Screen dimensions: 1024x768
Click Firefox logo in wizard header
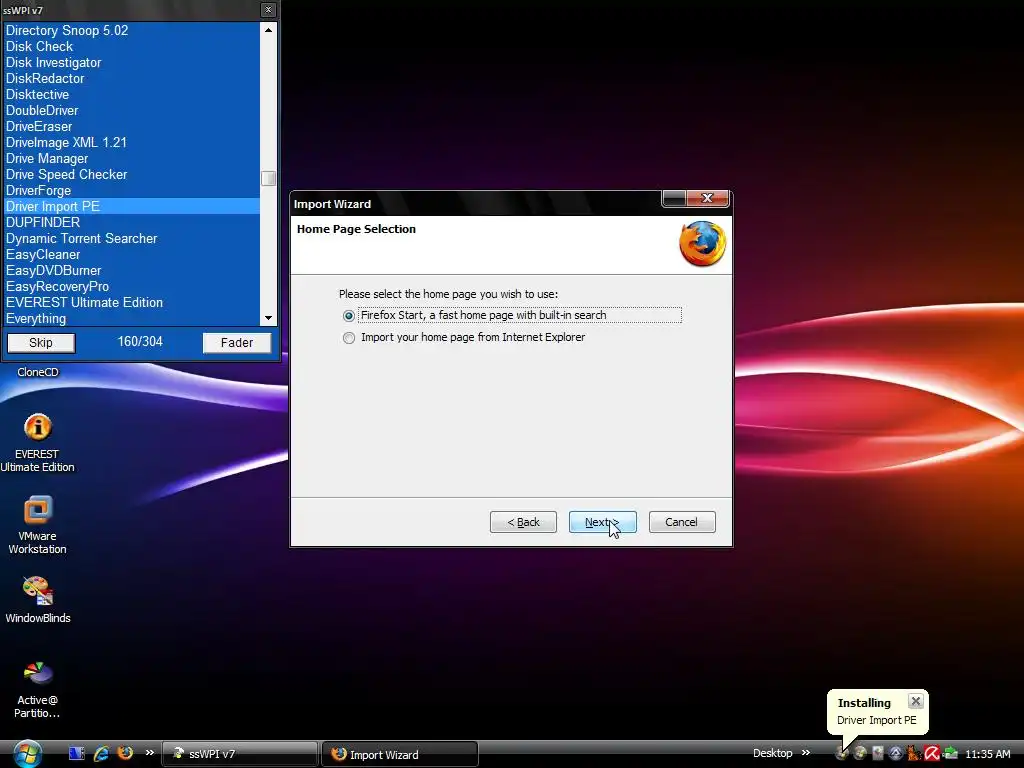pos(703,244)
